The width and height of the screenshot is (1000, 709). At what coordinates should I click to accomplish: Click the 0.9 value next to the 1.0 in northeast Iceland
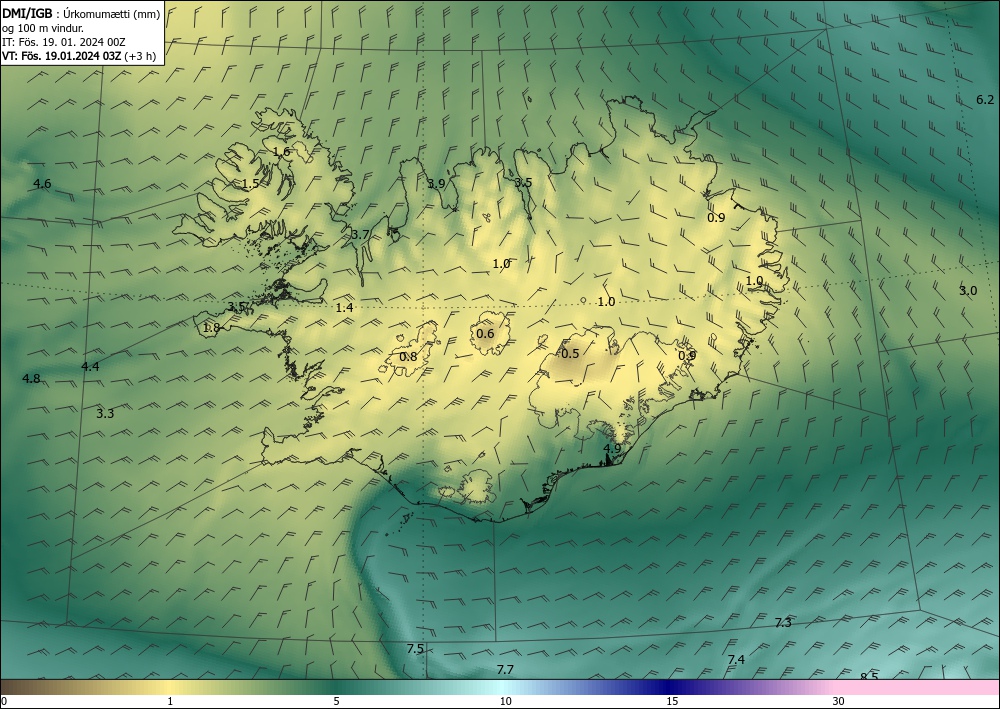(717, 217)
